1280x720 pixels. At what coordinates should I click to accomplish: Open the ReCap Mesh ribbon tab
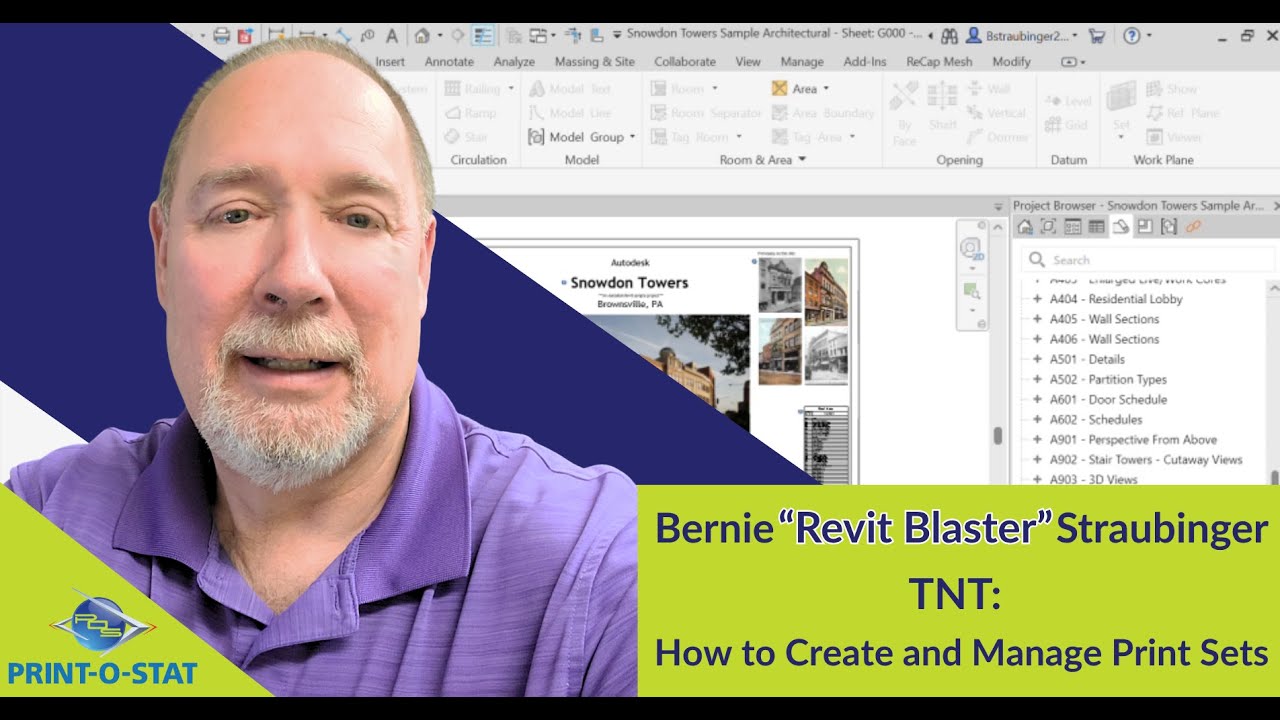[939, 61]
